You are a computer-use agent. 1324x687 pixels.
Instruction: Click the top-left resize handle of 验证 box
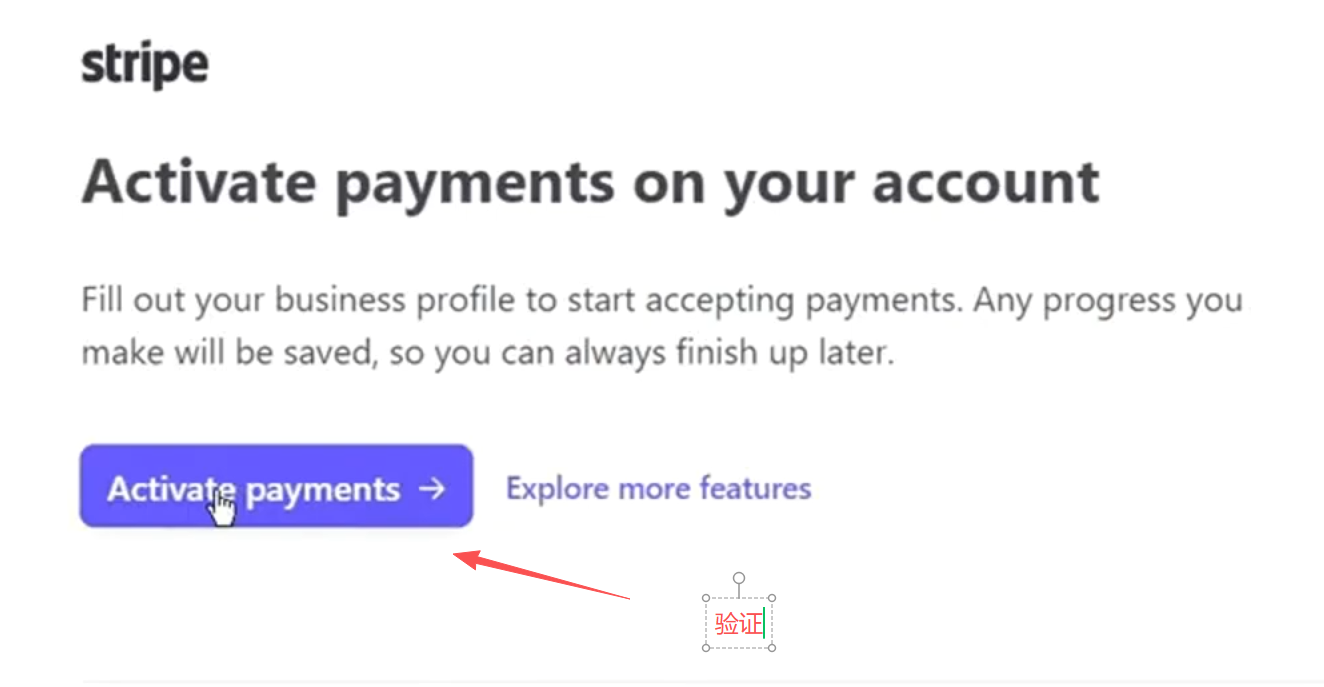click(706, 599)
